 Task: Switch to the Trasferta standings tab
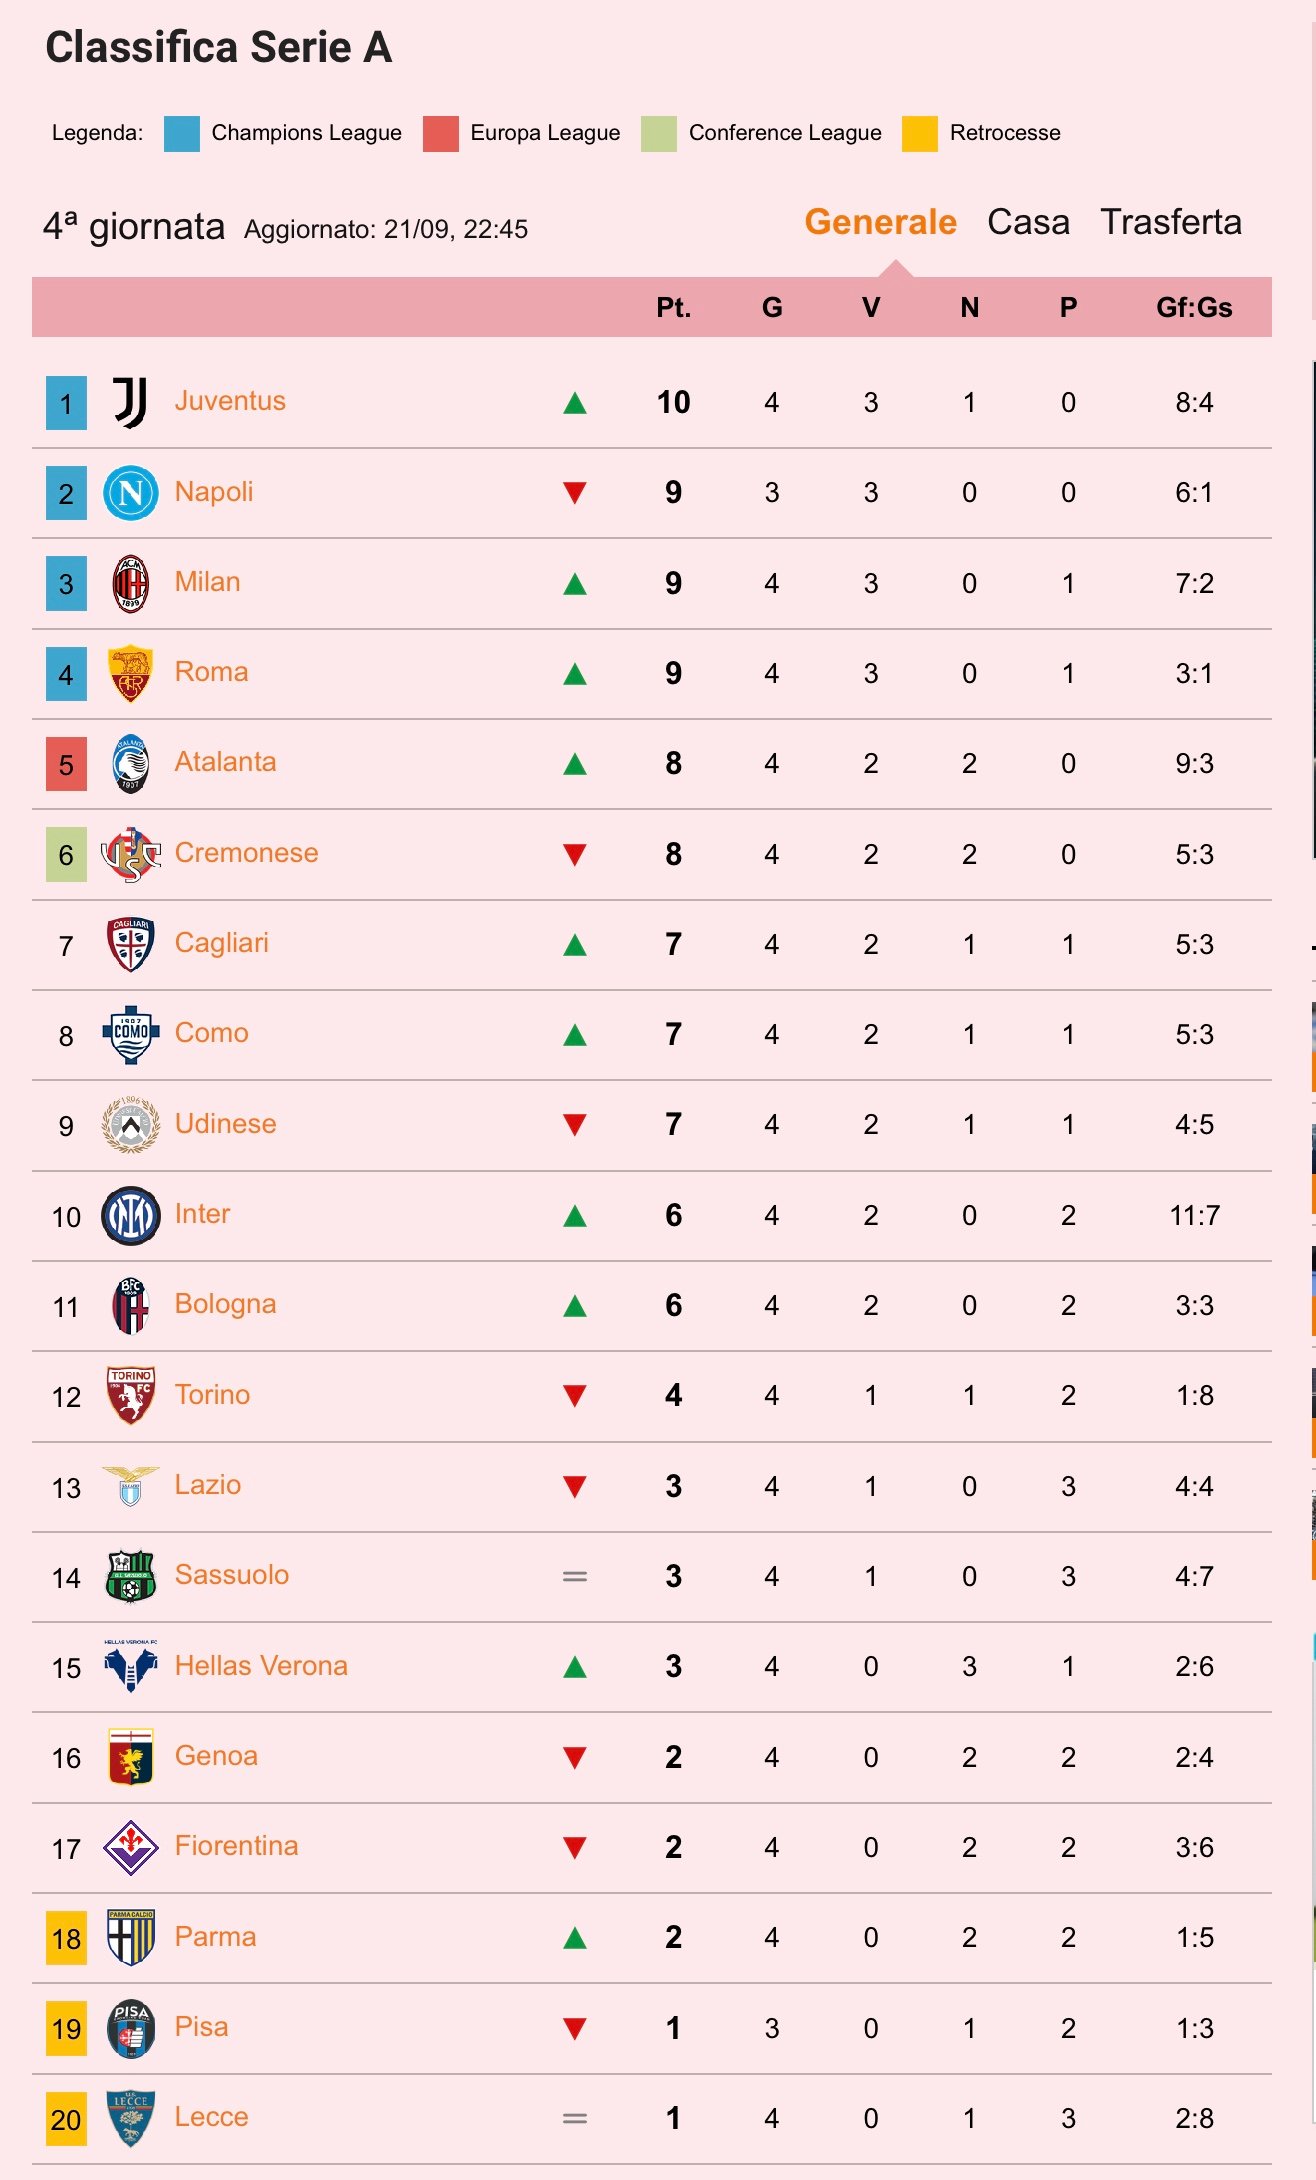click(x=1171, y=222)
